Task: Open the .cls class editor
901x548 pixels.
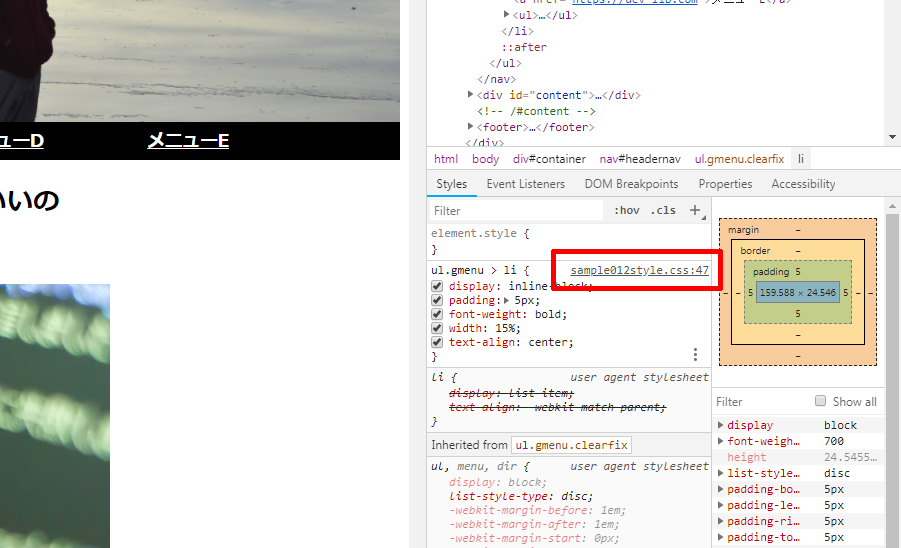Action: 663,210
